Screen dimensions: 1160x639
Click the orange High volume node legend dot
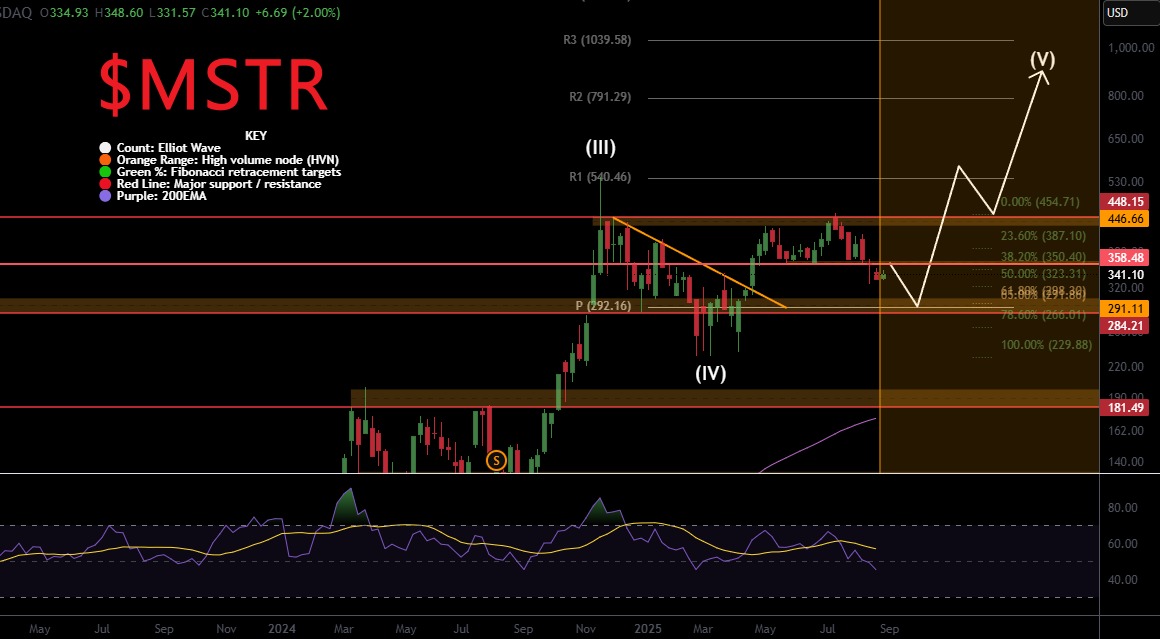[x=106, y=160]
